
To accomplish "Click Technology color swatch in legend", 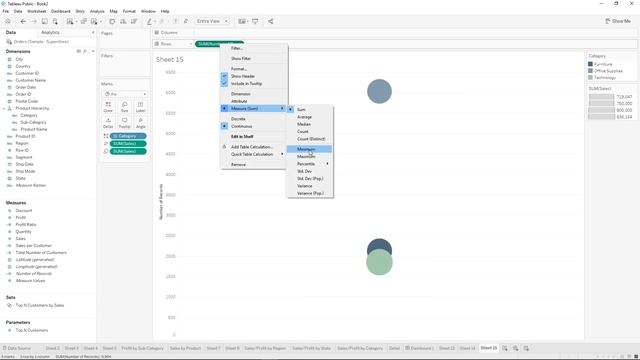I will [590, 77].
